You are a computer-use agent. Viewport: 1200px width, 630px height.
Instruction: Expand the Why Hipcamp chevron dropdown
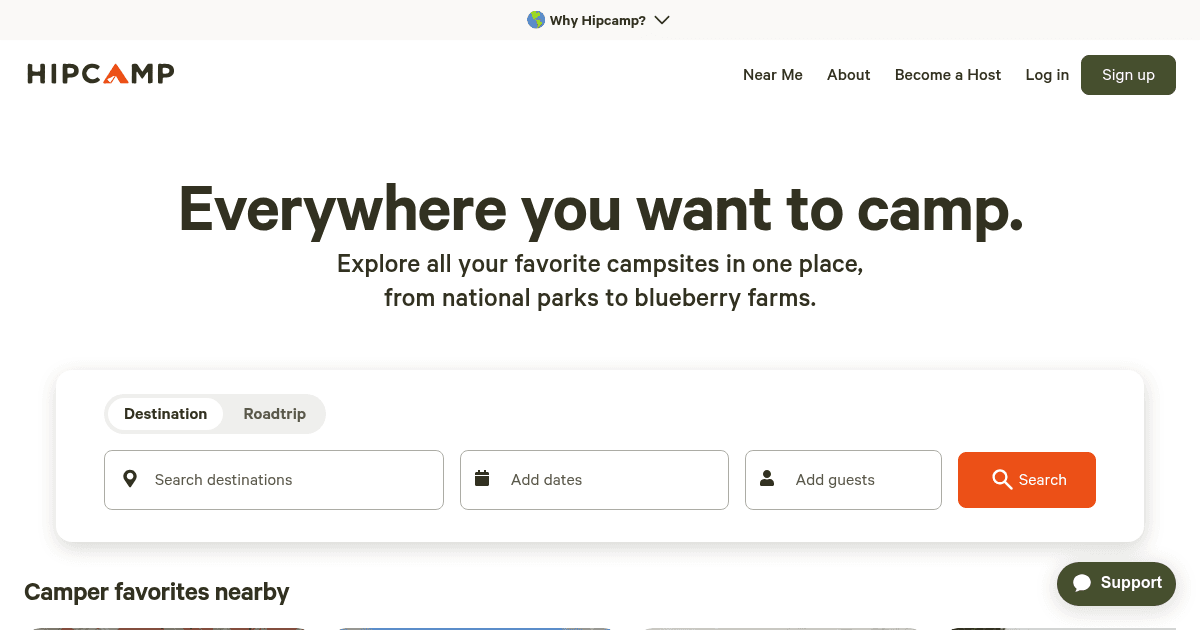pos(661,20)
